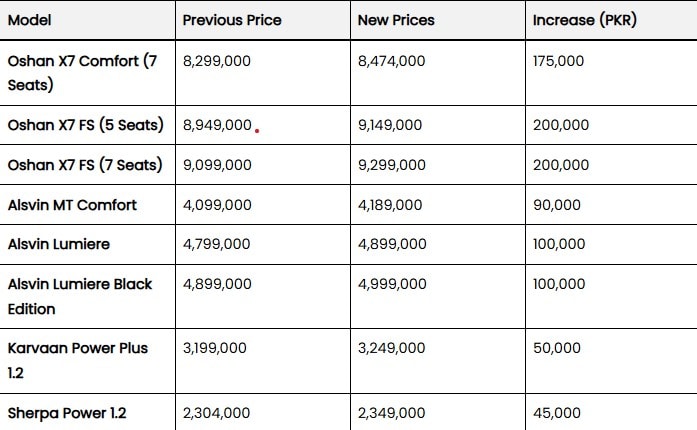This screenshot has height=430, width=697.
Task: Click the 90,000 increase value
Action: [557, 205]
